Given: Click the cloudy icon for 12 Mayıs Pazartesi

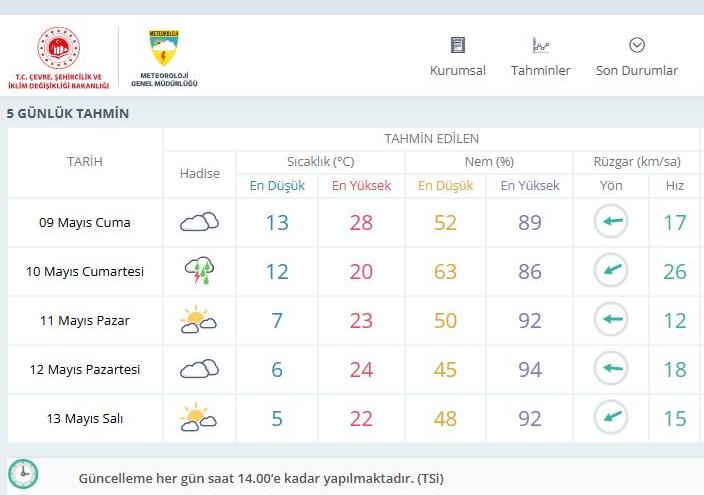Looking at the screenshot, I should coord(199,369).
